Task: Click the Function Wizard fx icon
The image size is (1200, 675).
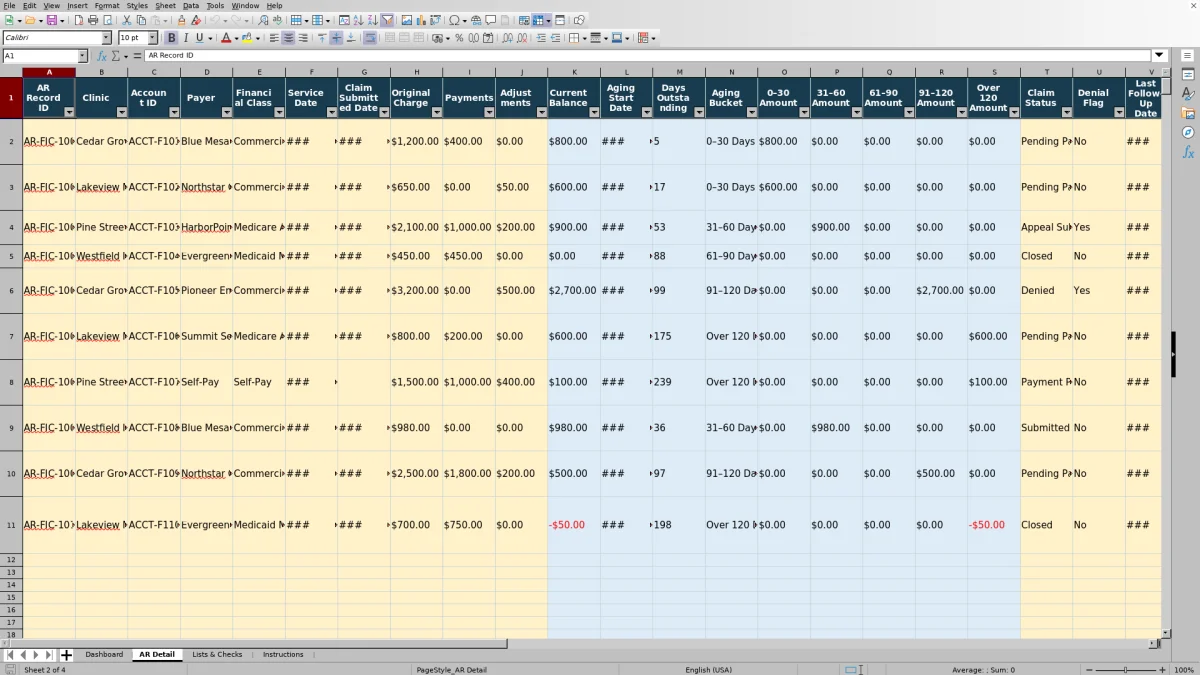Action: 102,56
